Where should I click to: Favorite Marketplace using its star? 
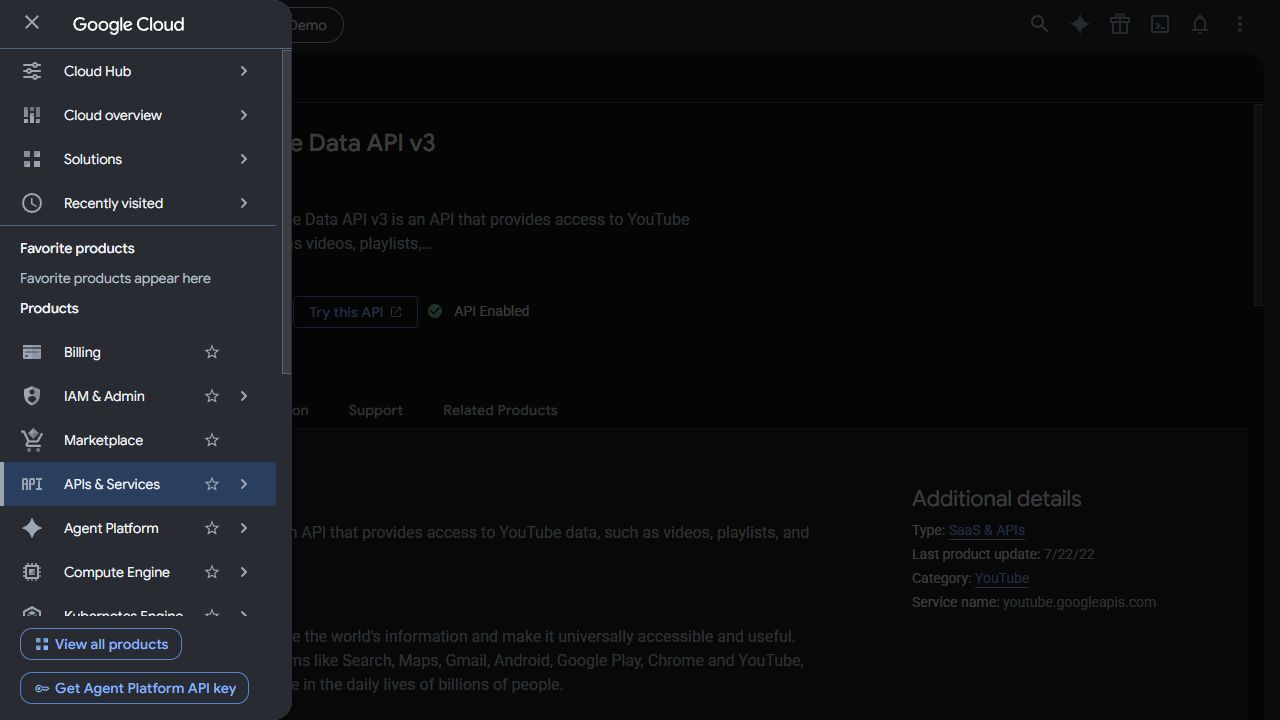click(212, 440)
